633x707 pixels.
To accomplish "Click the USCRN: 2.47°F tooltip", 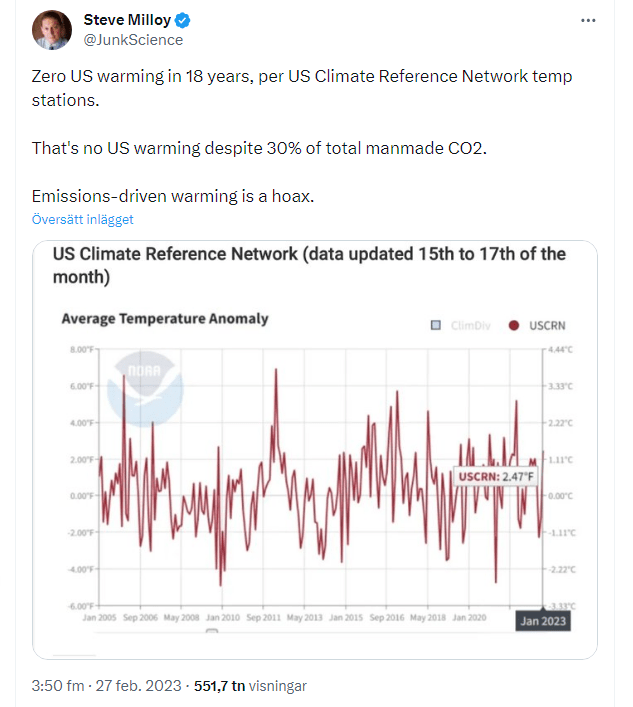I will coord(497,477).
